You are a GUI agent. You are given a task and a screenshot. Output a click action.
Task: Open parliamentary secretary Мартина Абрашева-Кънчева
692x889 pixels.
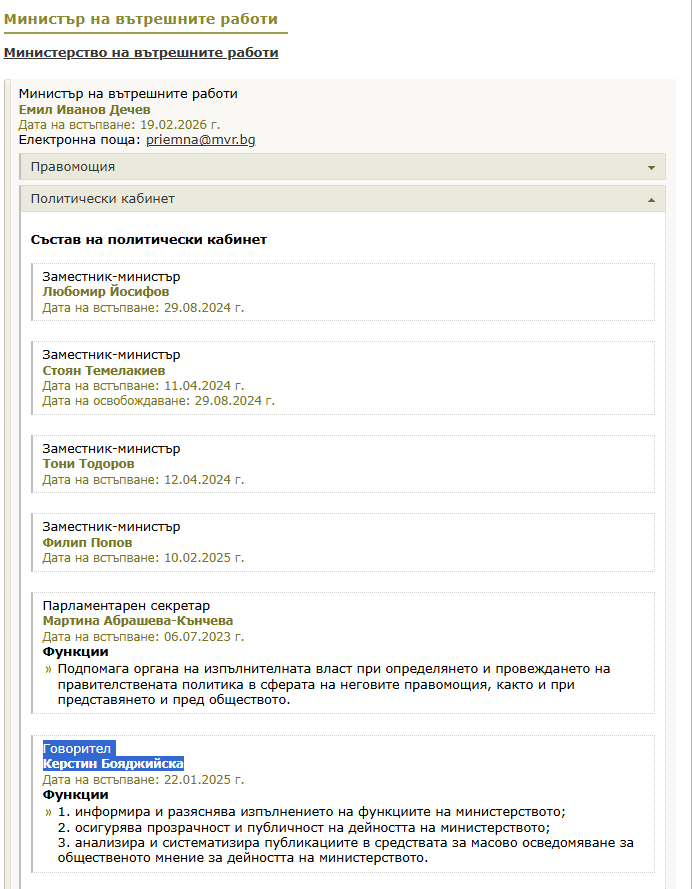click(x=138, y=620)
